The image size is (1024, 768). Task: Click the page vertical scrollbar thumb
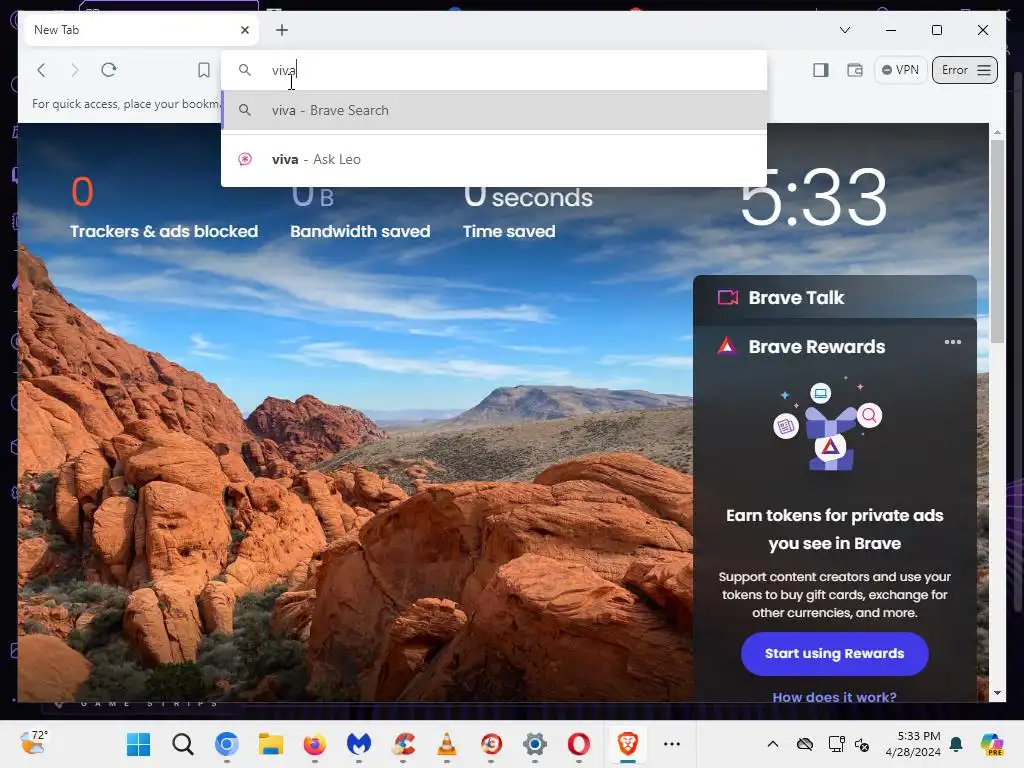coord(997,240)
